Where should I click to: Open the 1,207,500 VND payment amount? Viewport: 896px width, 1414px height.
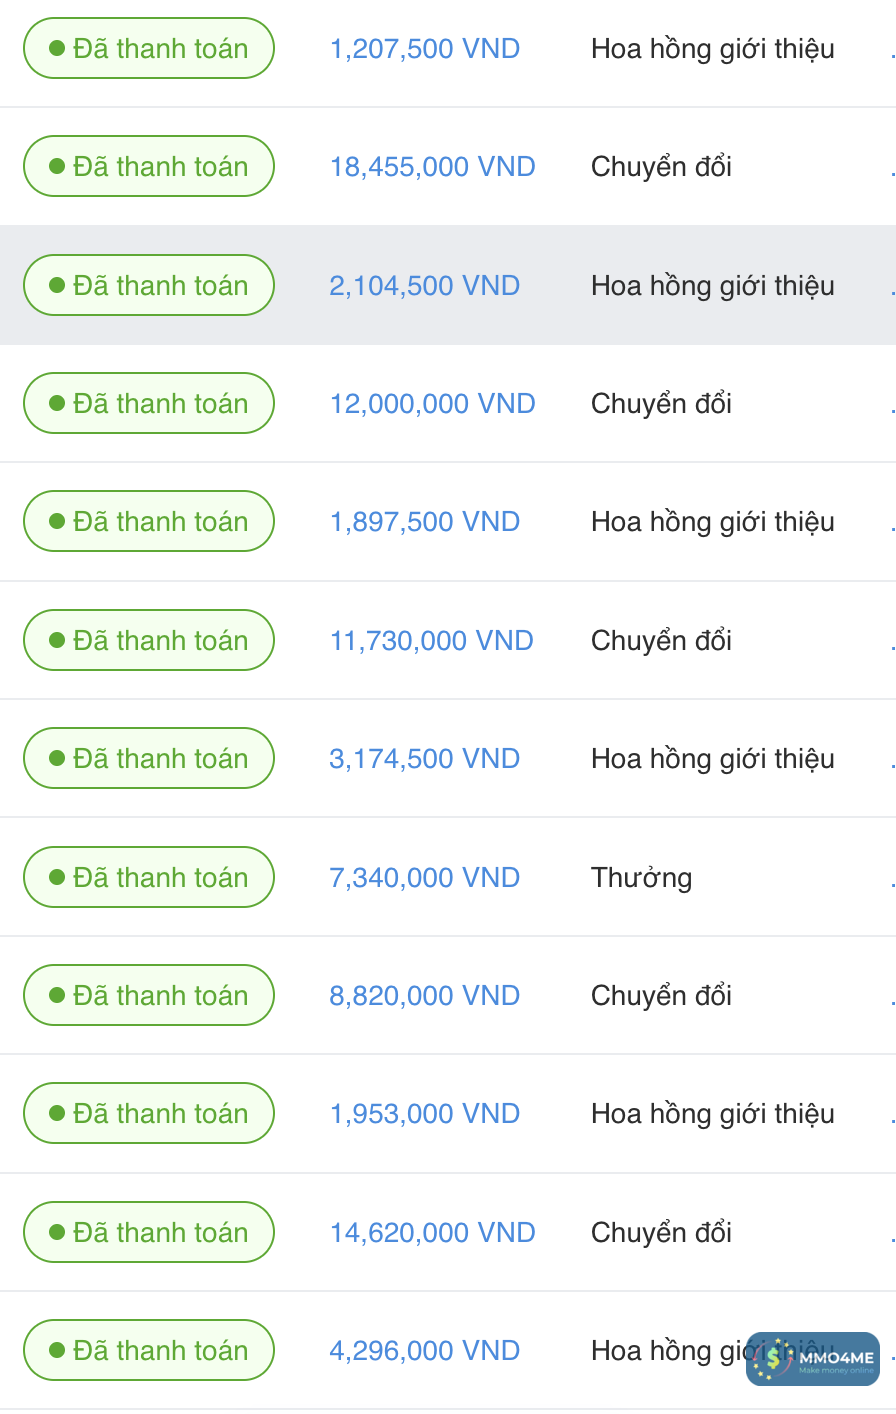pyautogui.click(x=425, y=49)
